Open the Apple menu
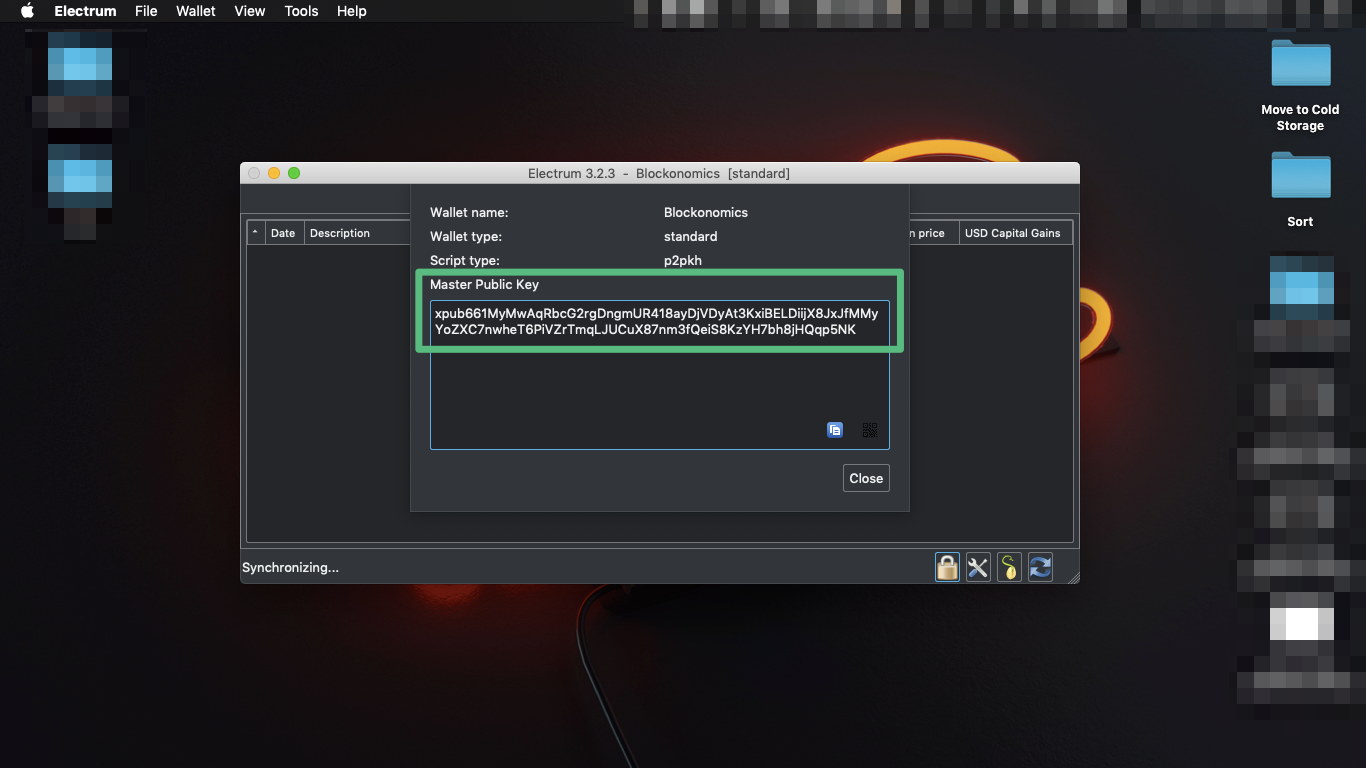Viewport: 1366px width, 768px height. click(27, 11)
